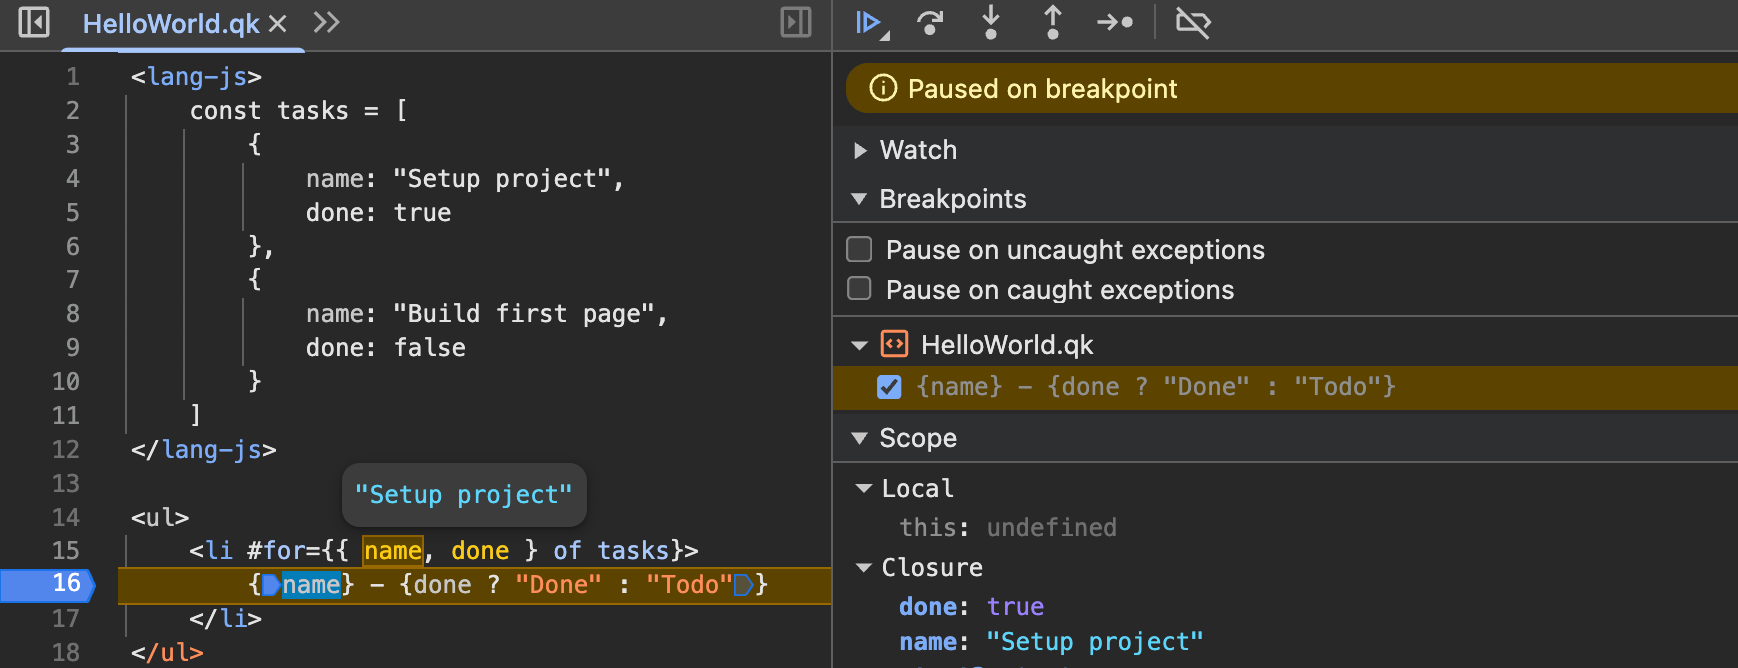Collapse the Local scope

point(864,488)
